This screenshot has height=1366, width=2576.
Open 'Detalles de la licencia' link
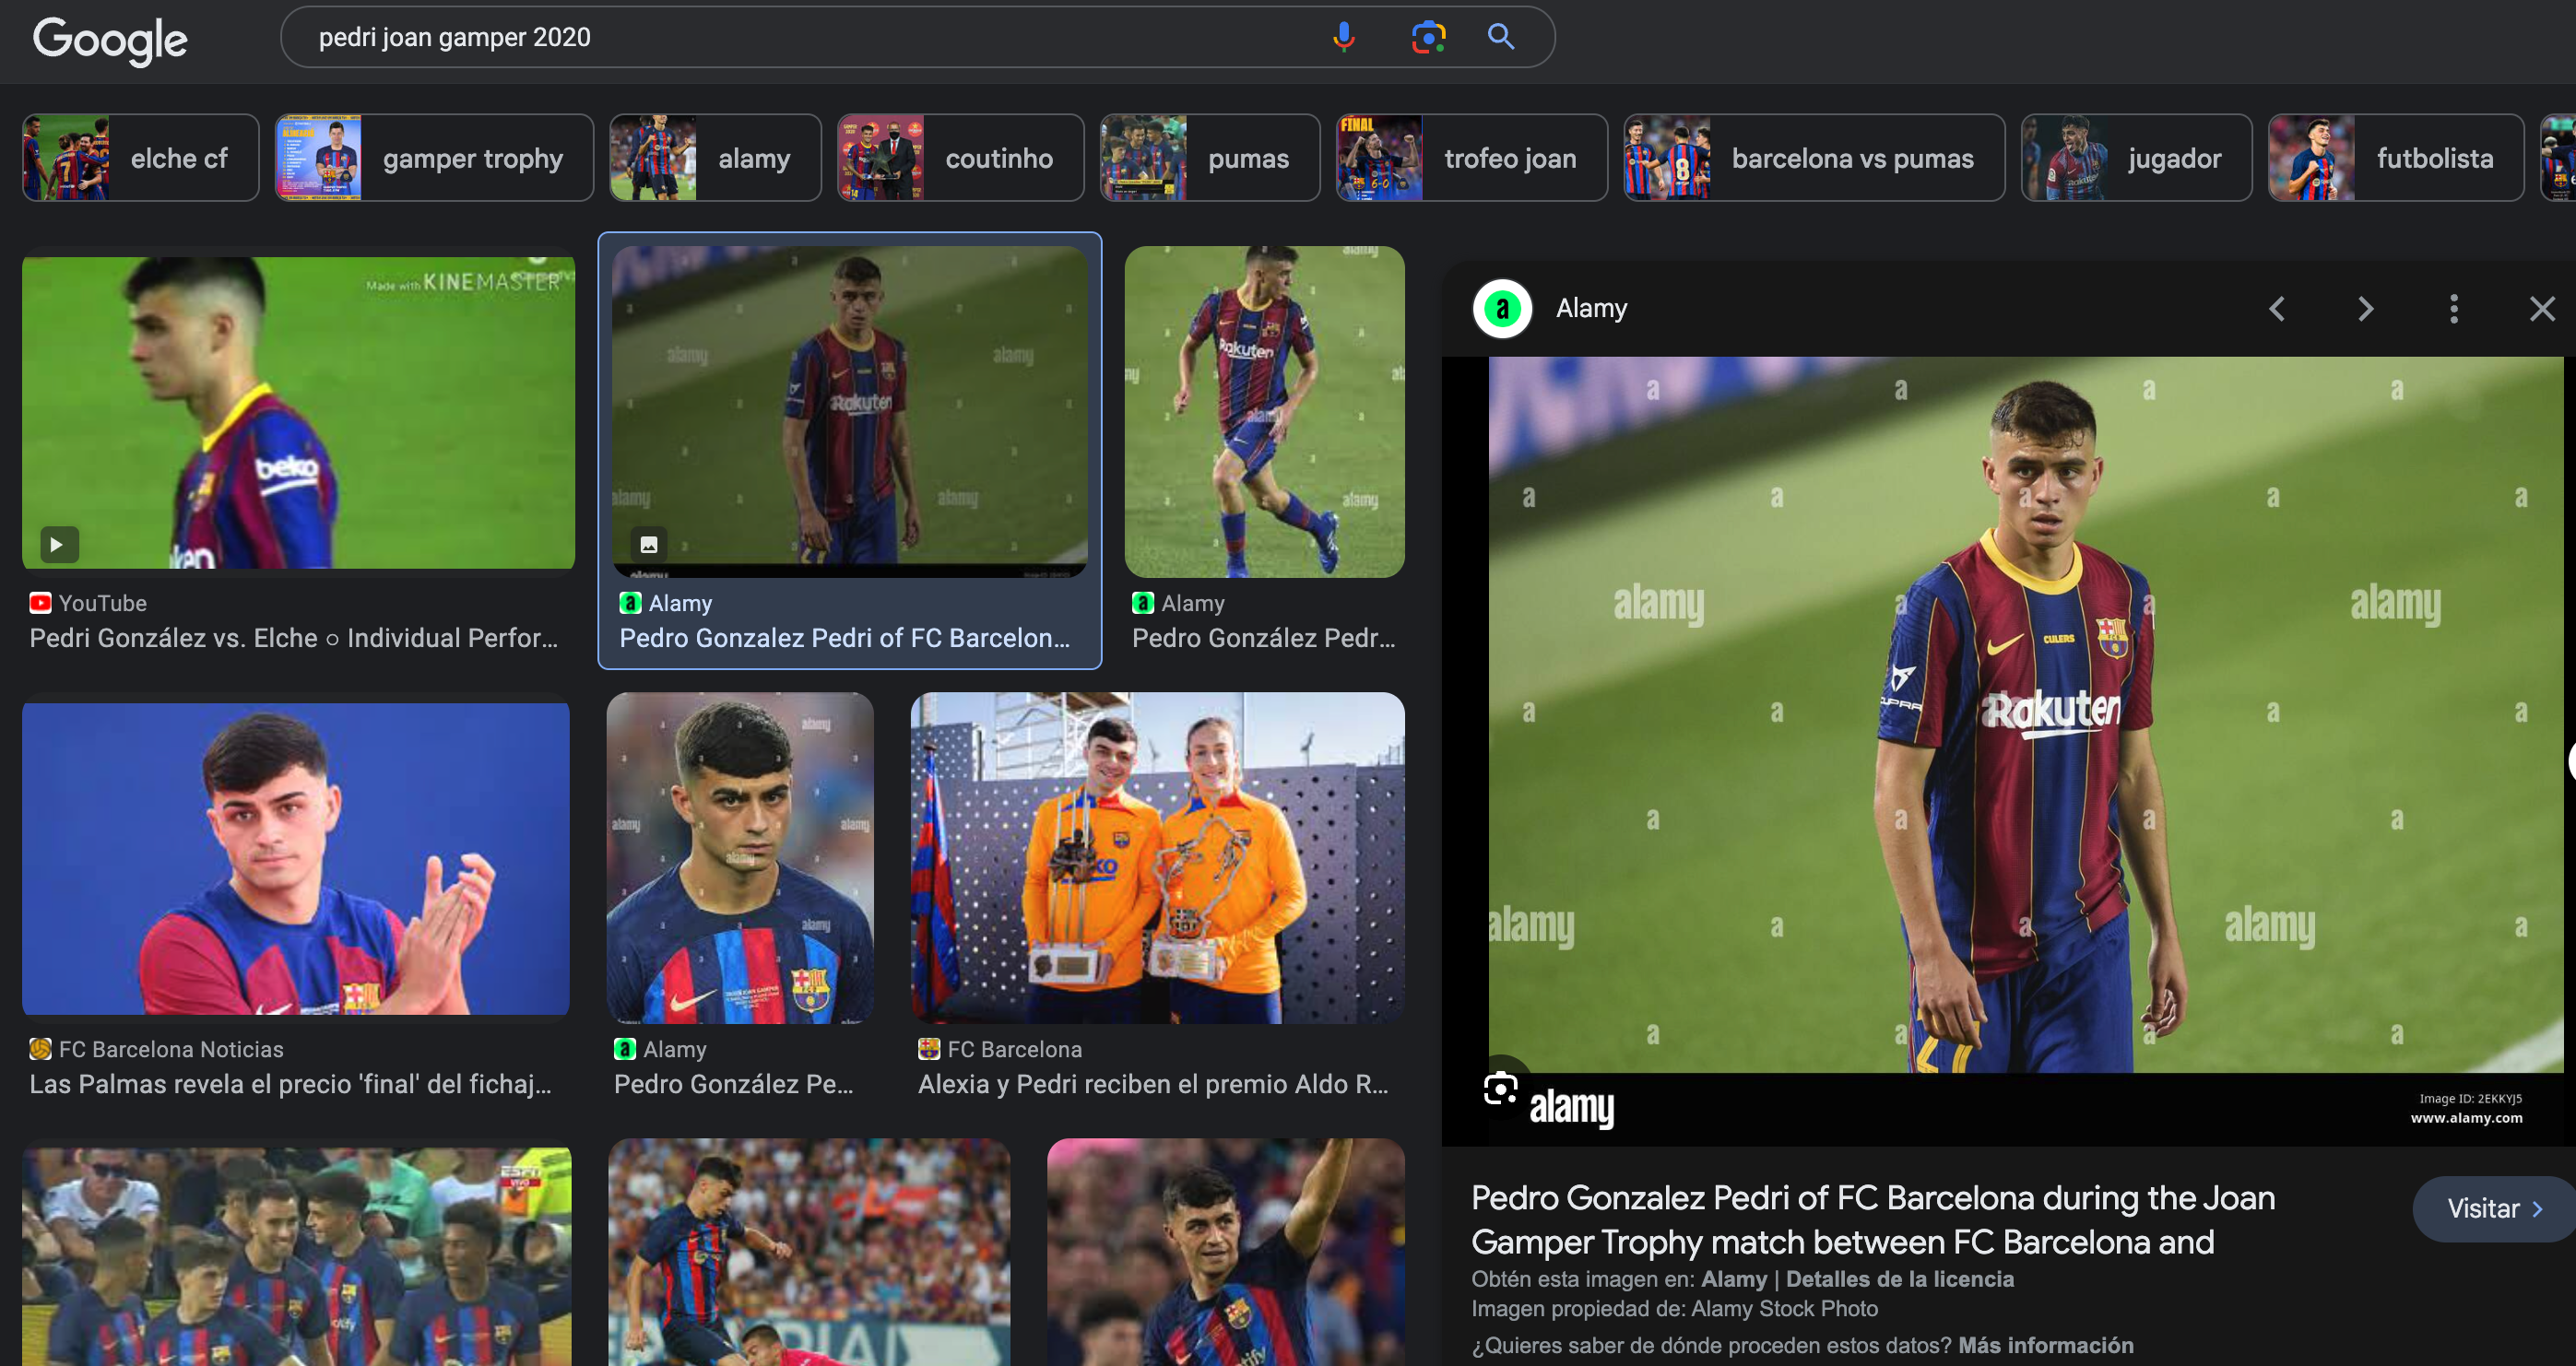[x=1899, y=1279]
